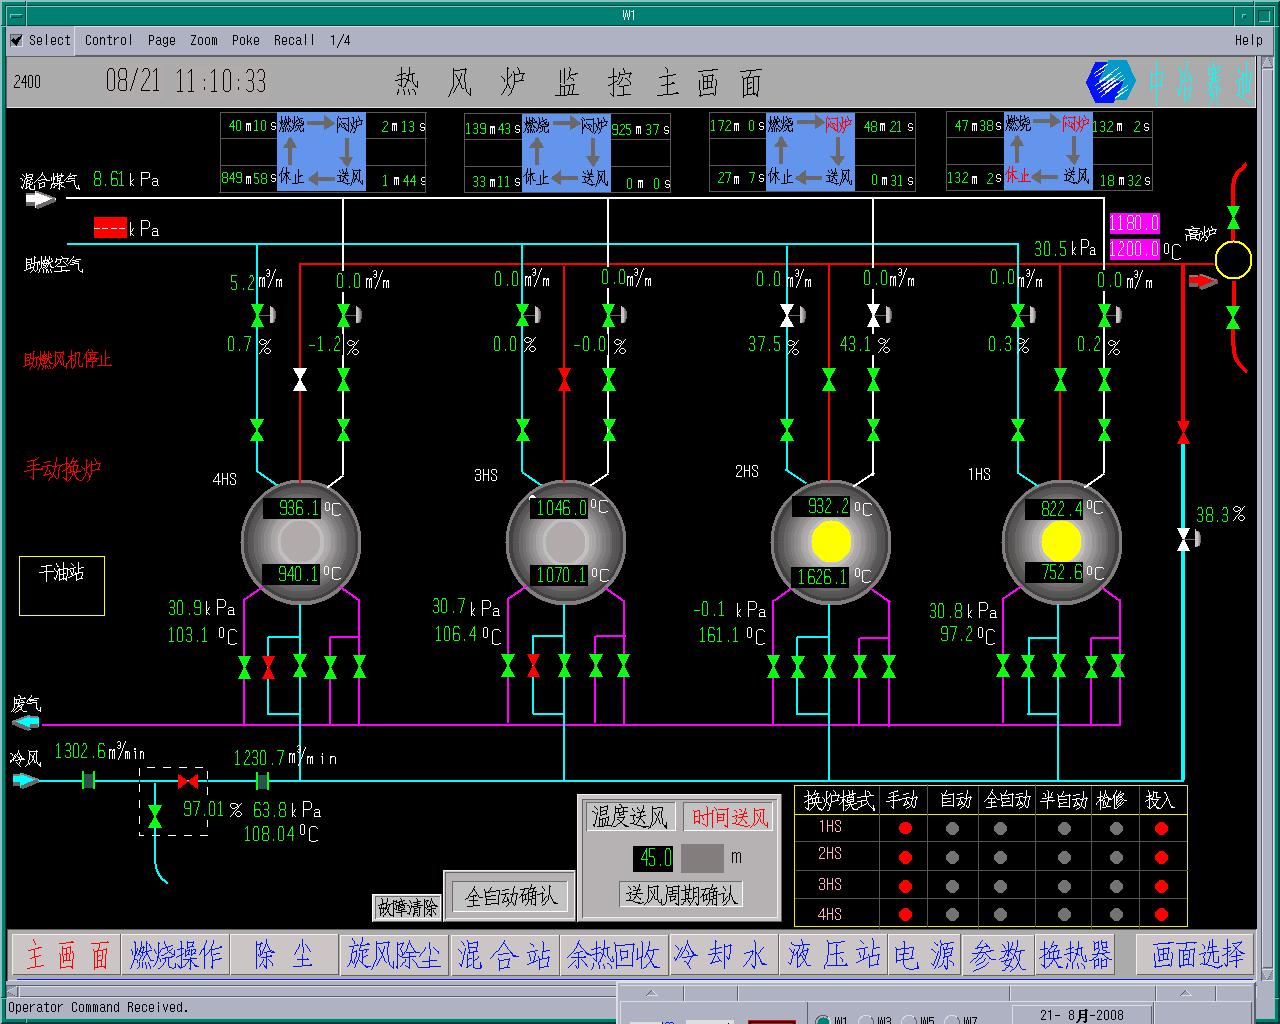
Task: Click the 全自动确认 button
Action: [511, 896]
